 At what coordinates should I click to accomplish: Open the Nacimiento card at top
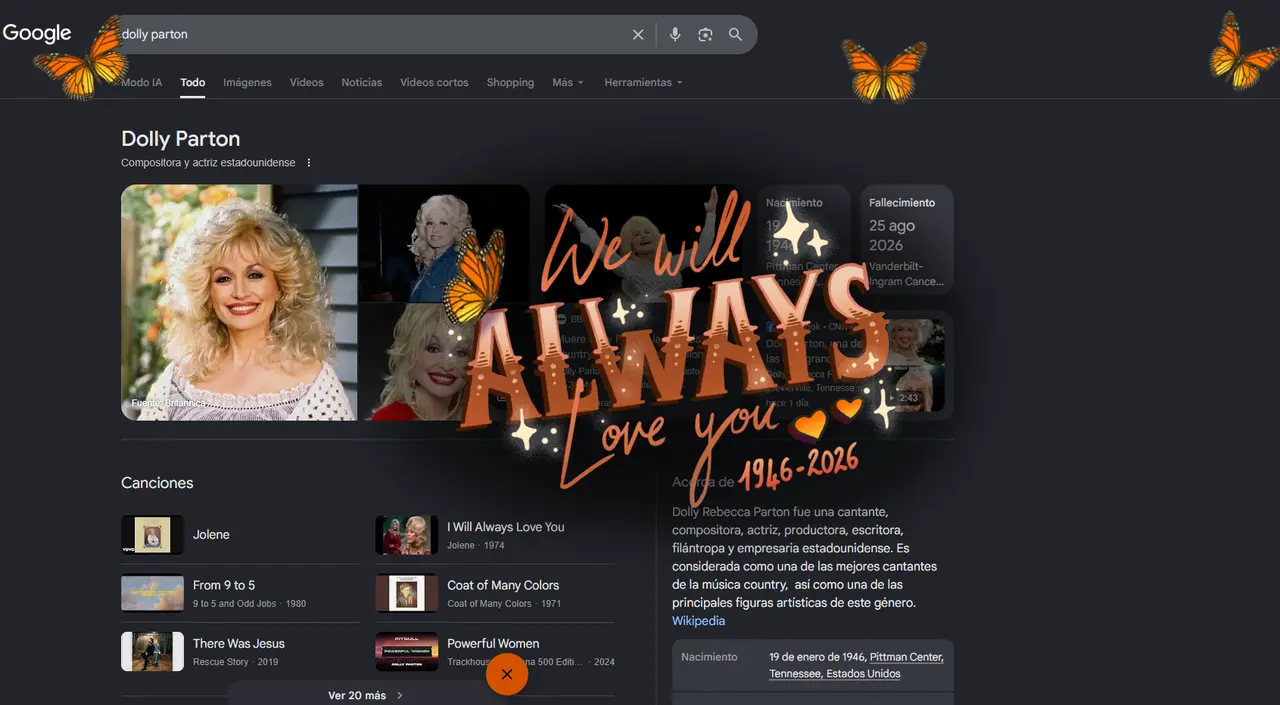(803, 240)
